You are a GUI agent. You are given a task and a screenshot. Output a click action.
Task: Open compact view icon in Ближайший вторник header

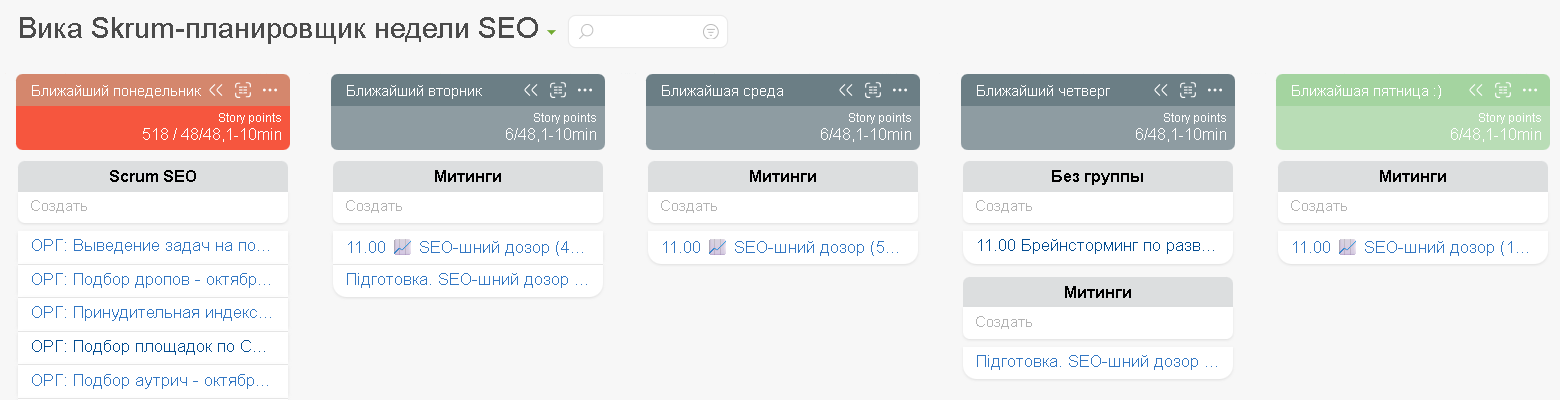[558, 90]
